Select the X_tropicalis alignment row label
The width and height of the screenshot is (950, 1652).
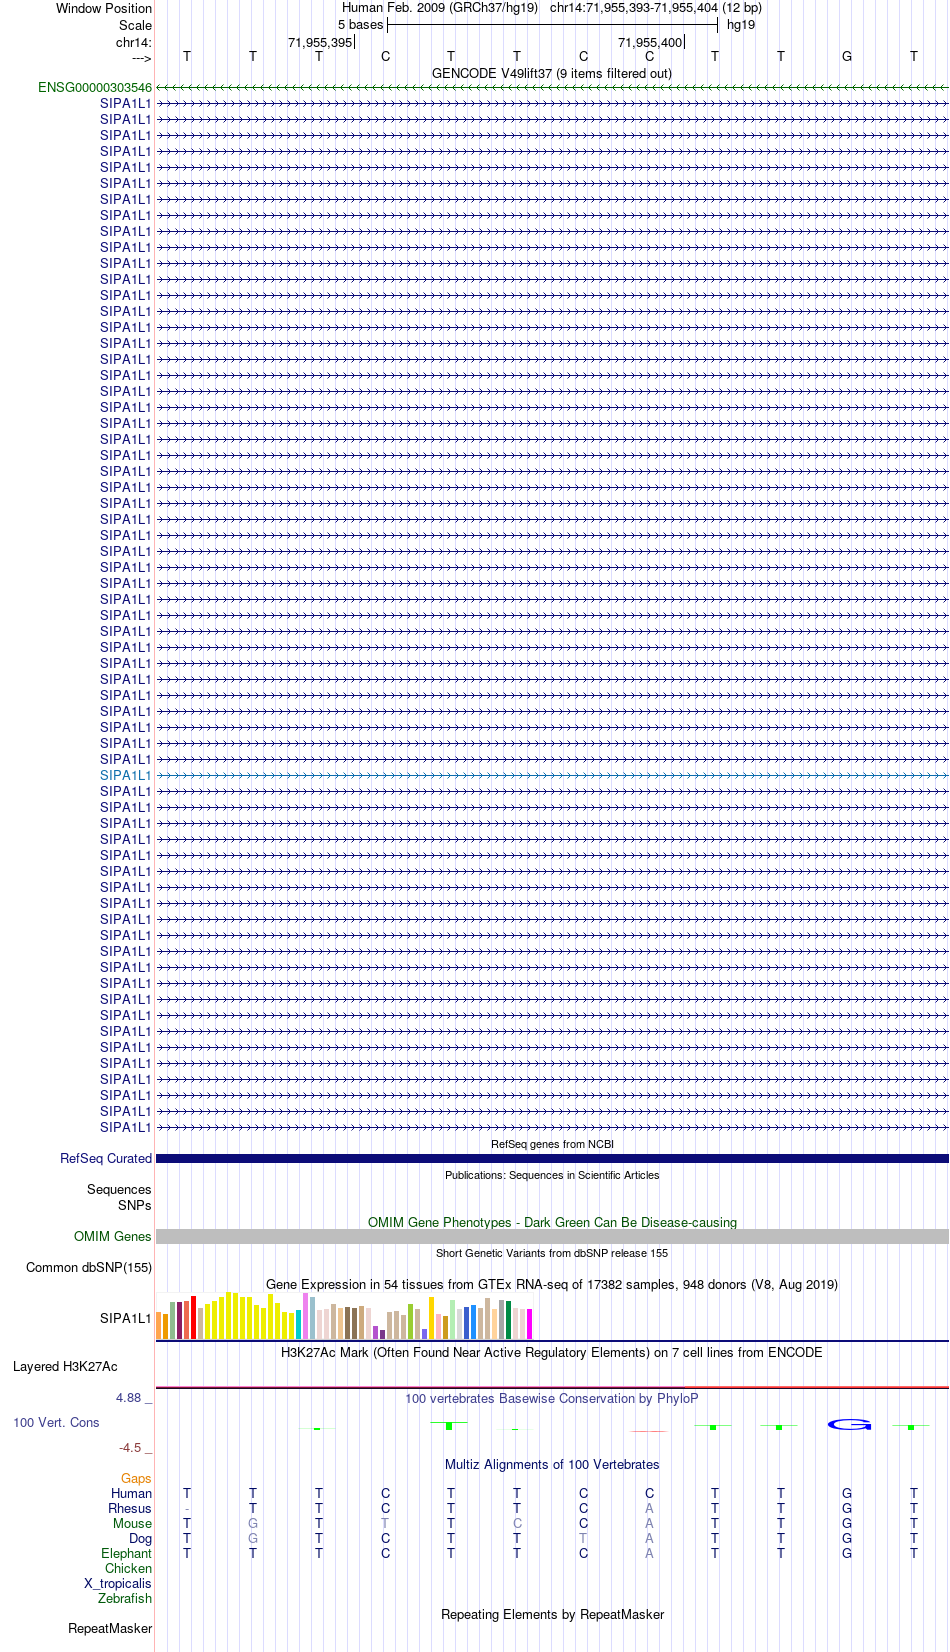[118, 1583]
